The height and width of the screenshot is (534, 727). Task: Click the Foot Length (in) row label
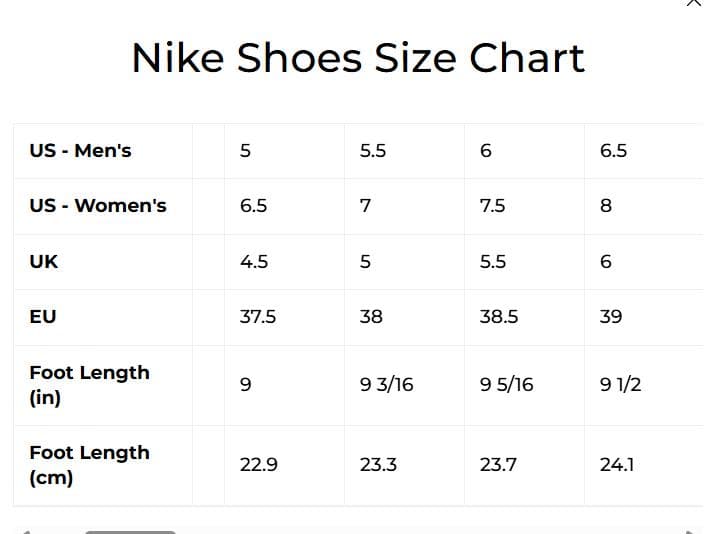click(x=89, y=385)
